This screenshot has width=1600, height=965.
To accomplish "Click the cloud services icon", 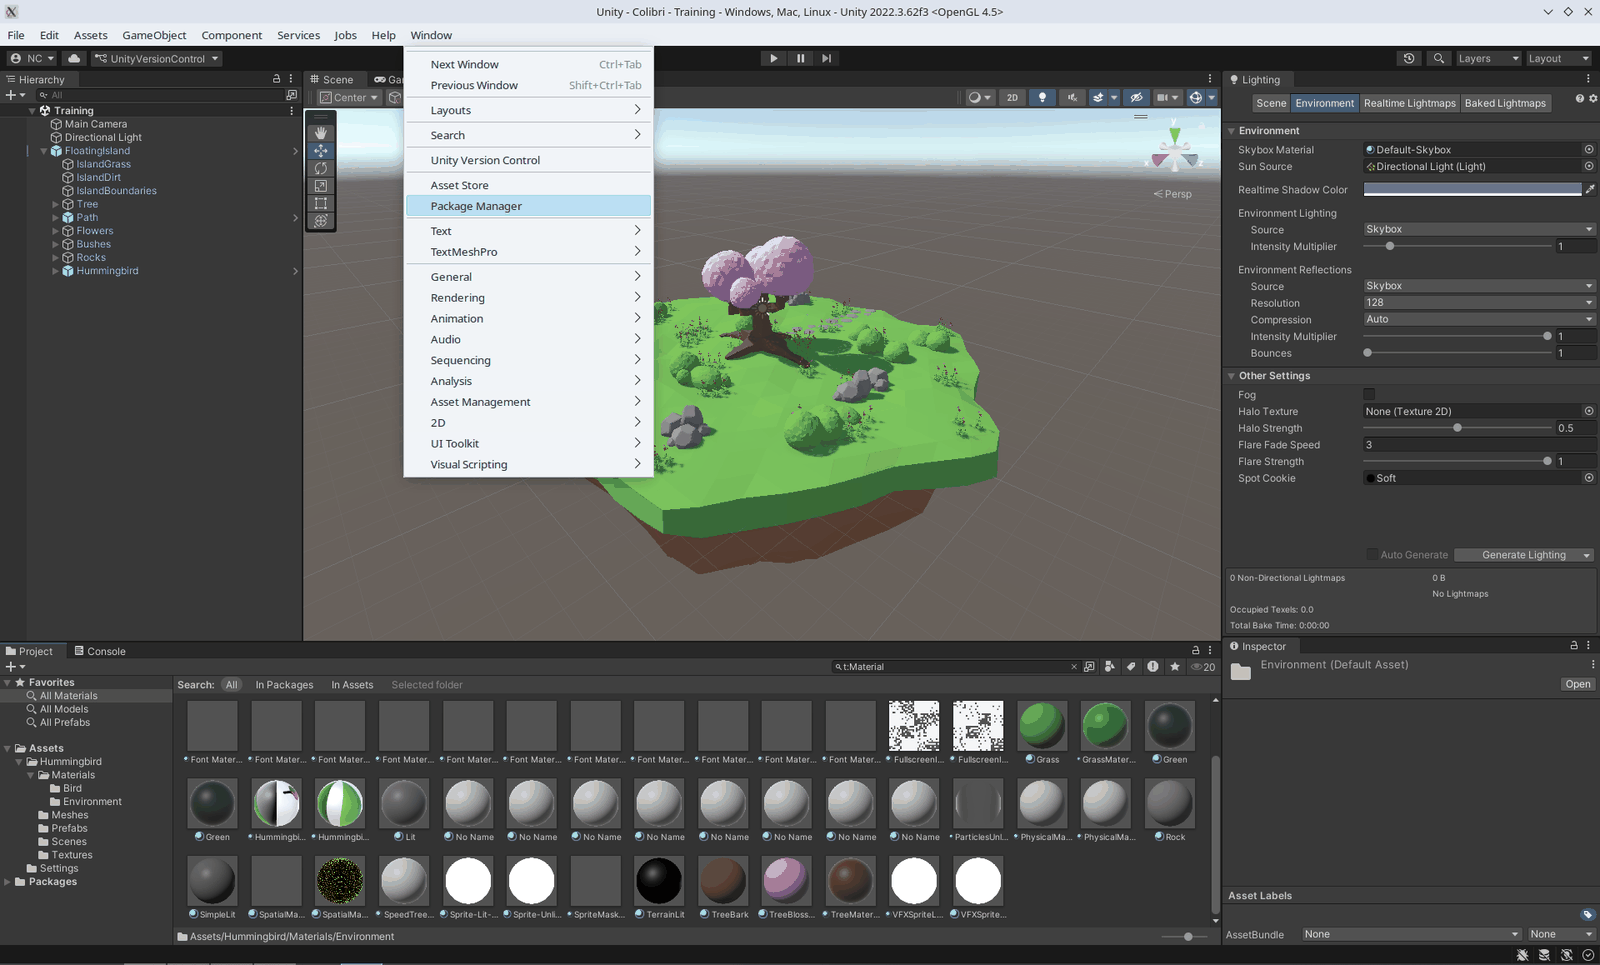I will 74,58.
